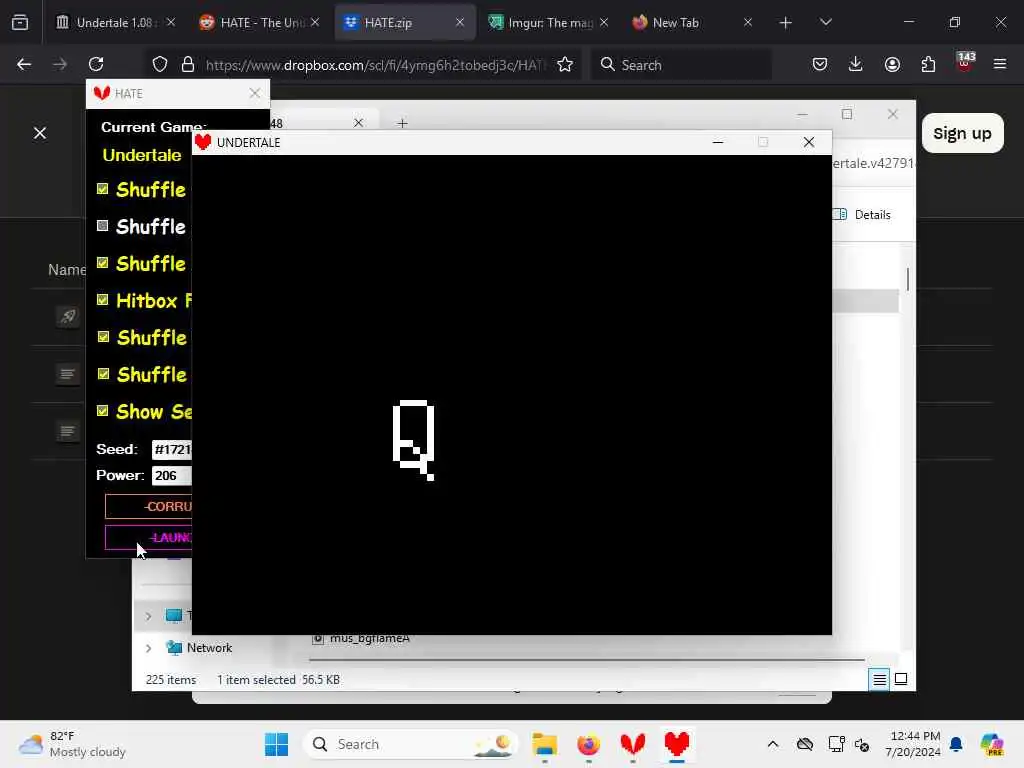
Task: Click the Windows taskbar Search box
Action: click(x=410, y=744)
